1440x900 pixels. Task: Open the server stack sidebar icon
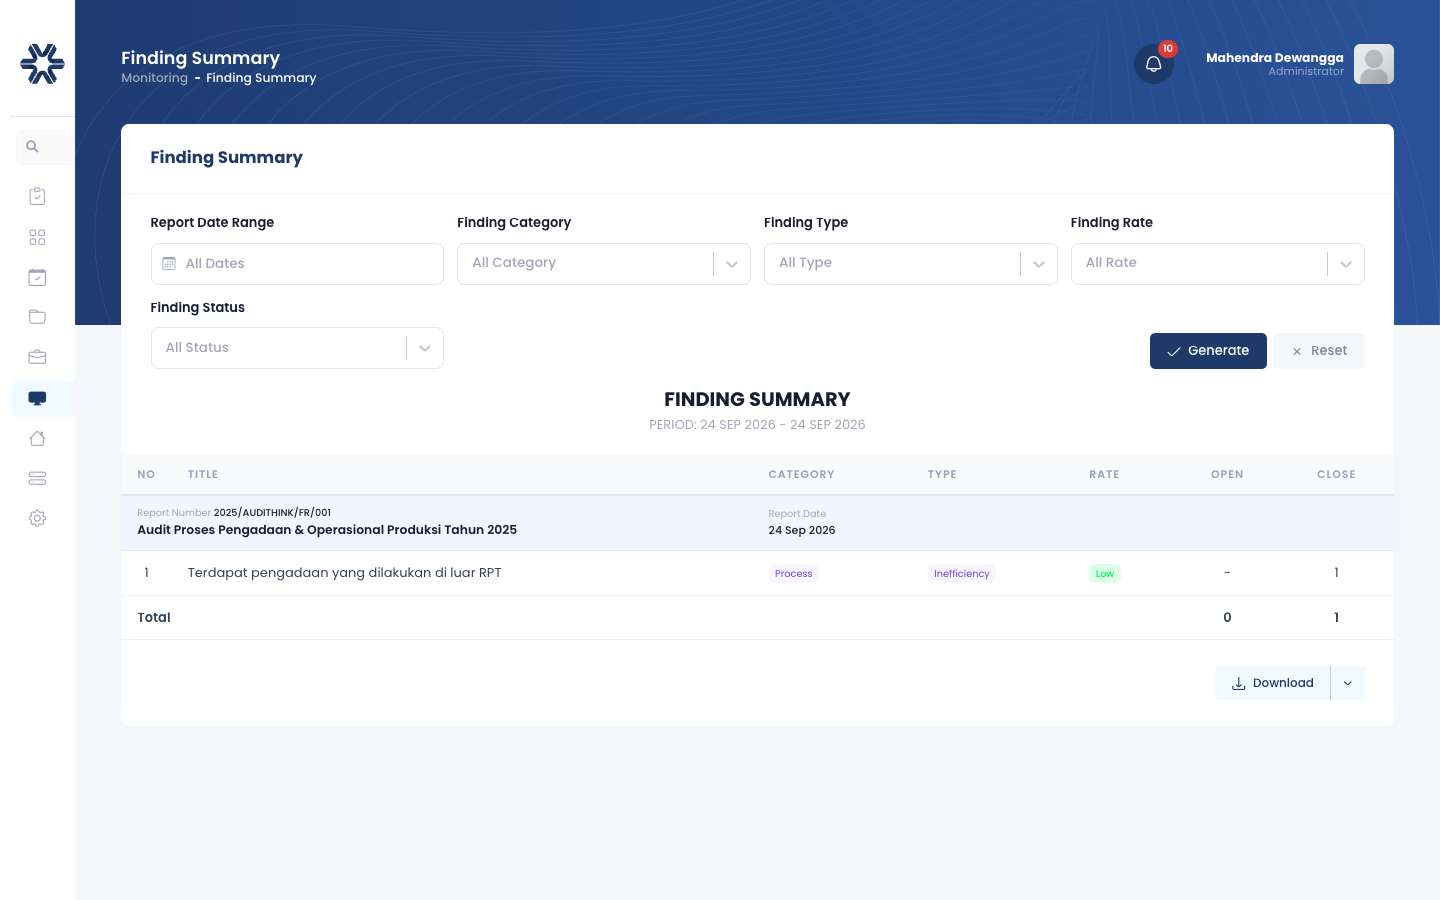[37, 478]
